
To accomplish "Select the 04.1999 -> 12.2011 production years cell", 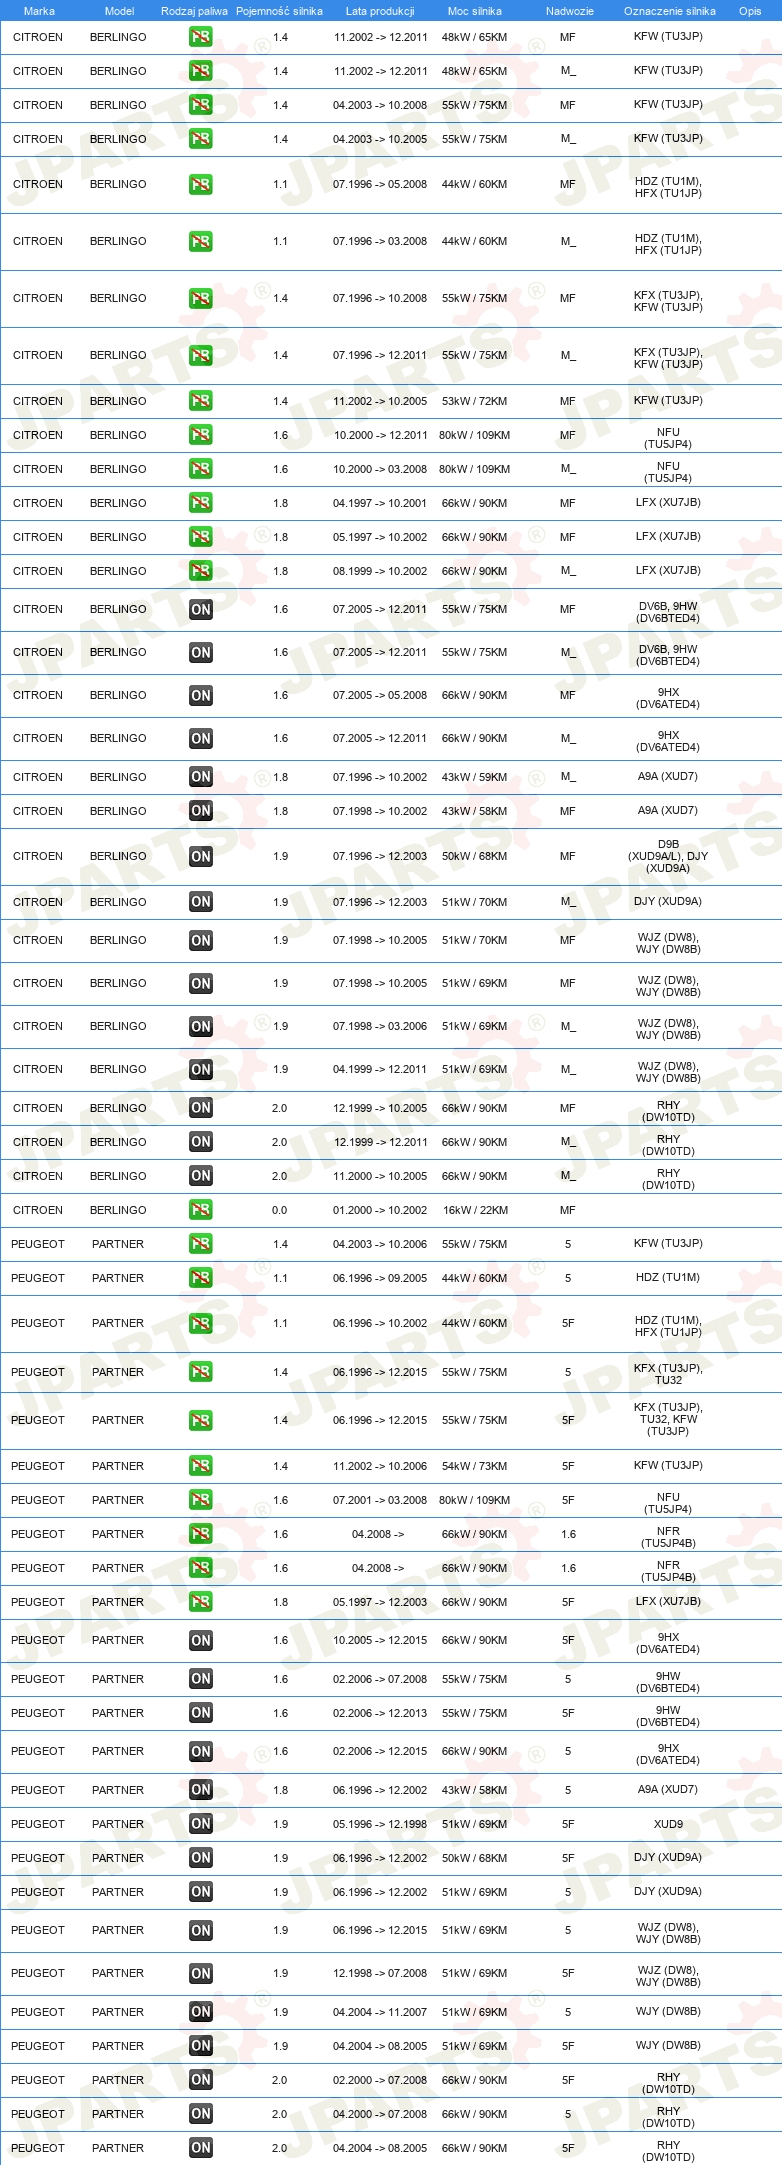I will [x=380, y=1069].
